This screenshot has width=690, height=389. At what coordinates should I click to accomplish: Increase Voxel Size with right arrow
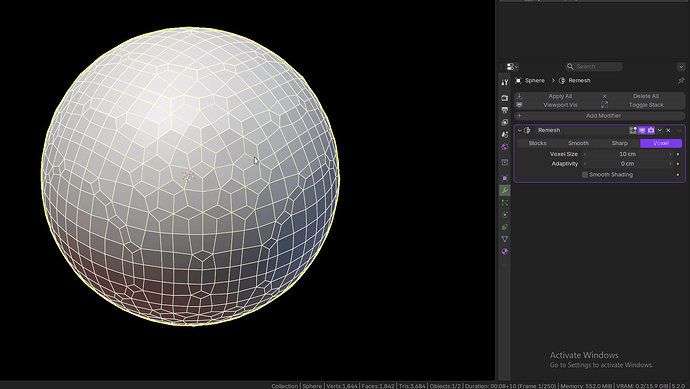click(670, 154)
